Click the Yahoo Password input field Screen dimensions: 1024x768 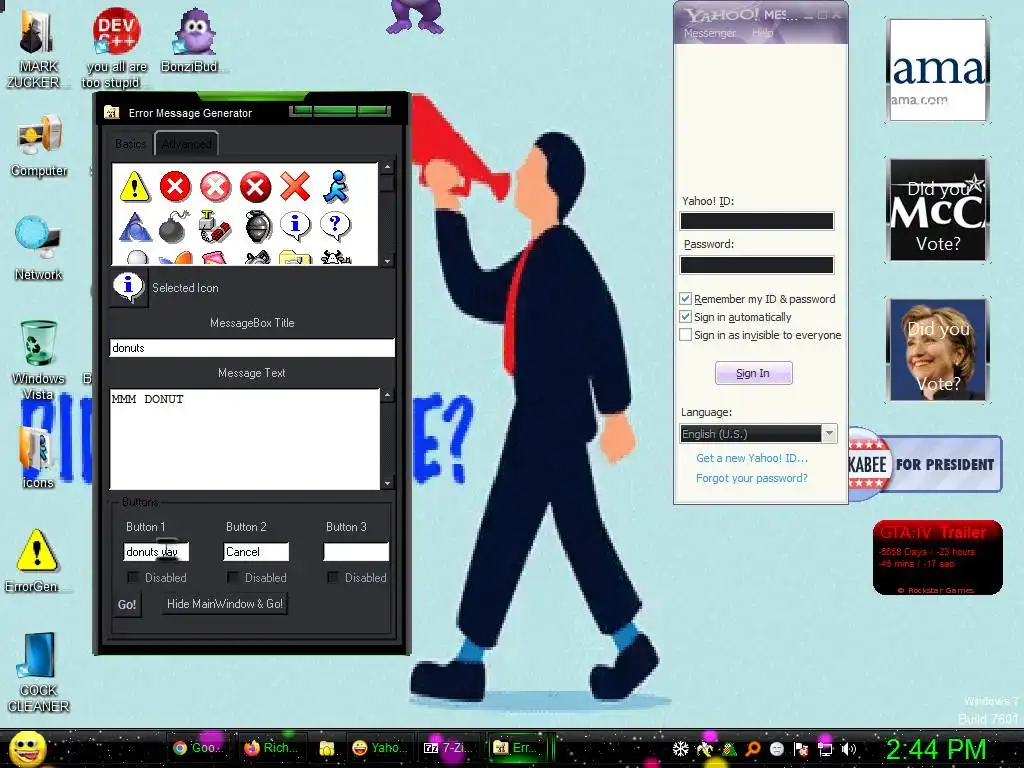coord(757,264)
